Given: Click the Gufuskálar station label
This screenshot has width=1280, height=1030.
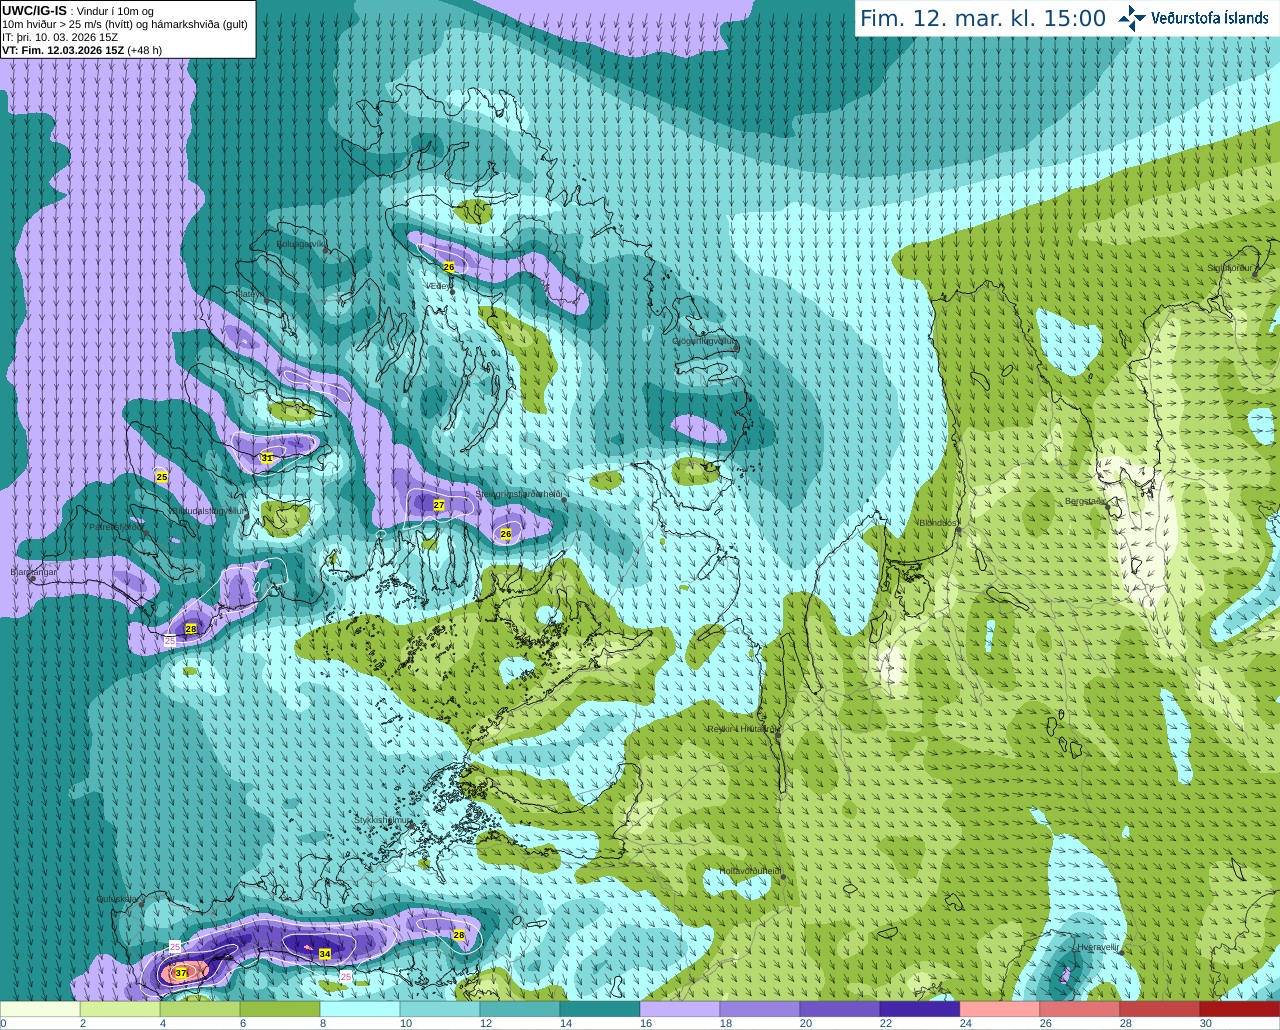Looking at the screenshot, I should [117, 898].
